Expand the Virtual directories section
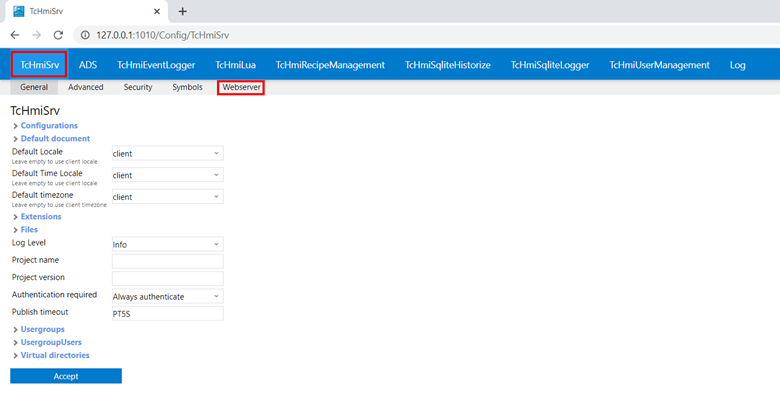Image resolution: width=780 pixels, height=403 pixels. (55, 355)
